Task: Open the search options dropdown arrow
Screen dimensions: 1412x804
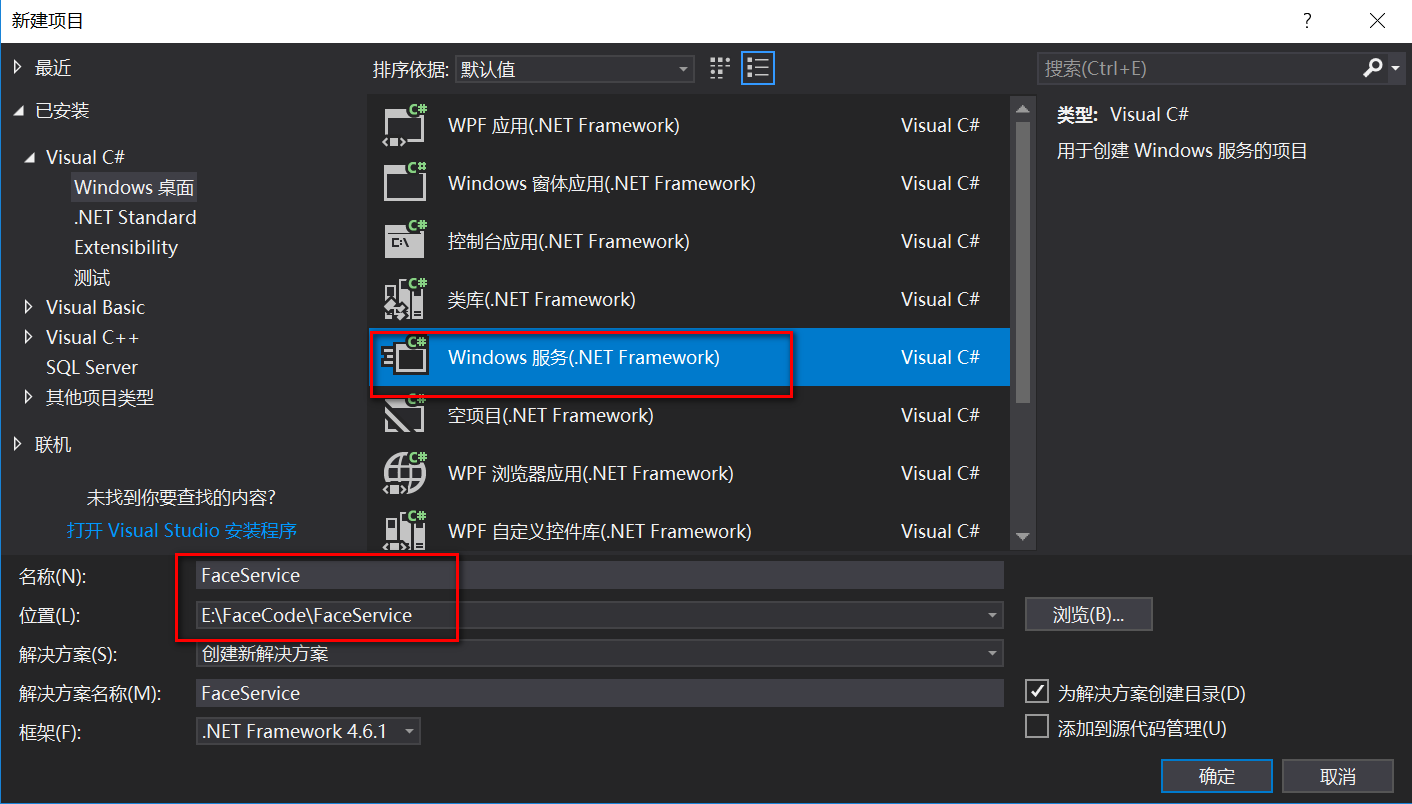Action: [1396, 69]
